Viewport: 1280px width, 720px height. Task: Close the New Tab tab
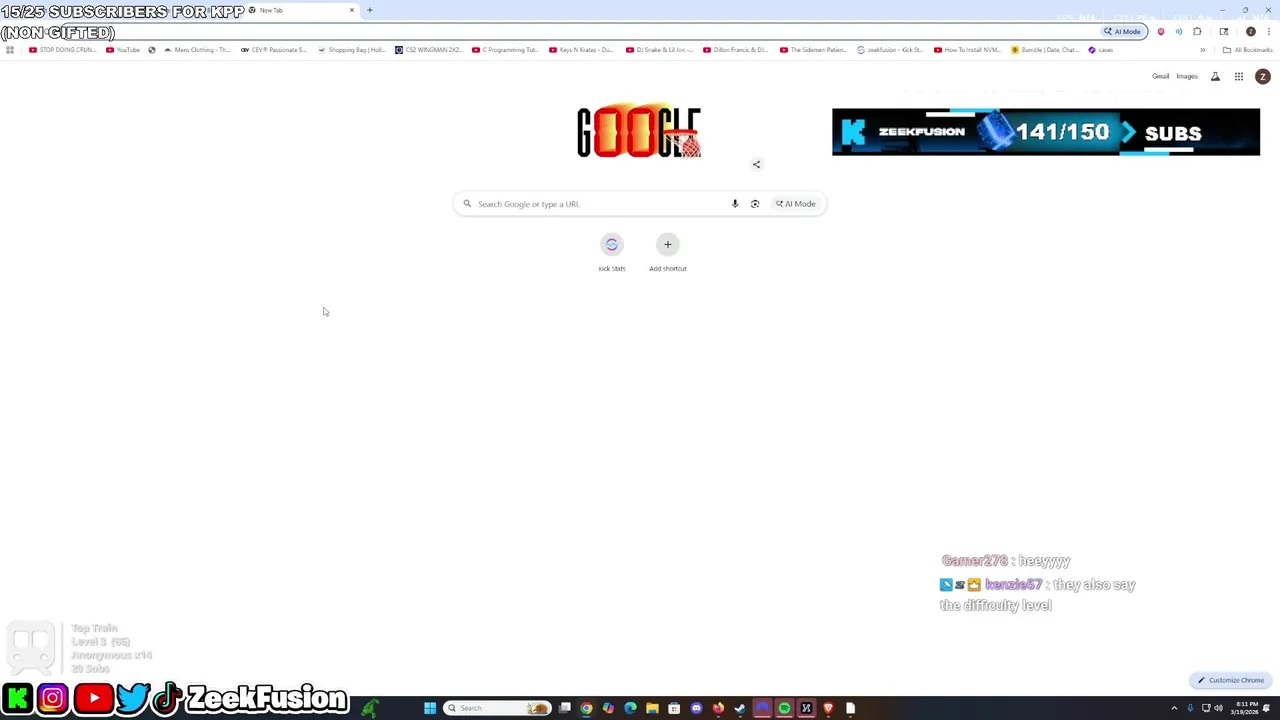tap(351, 10)
